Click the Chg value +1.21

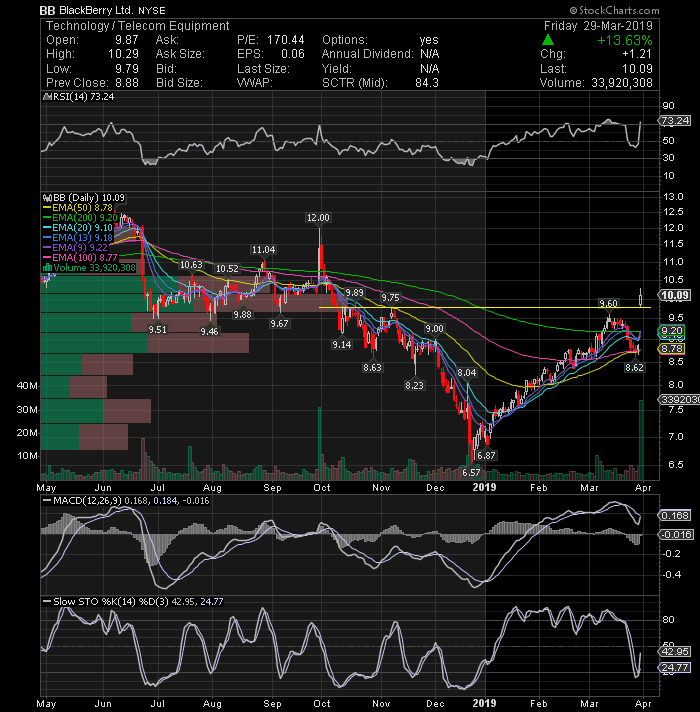637,54
